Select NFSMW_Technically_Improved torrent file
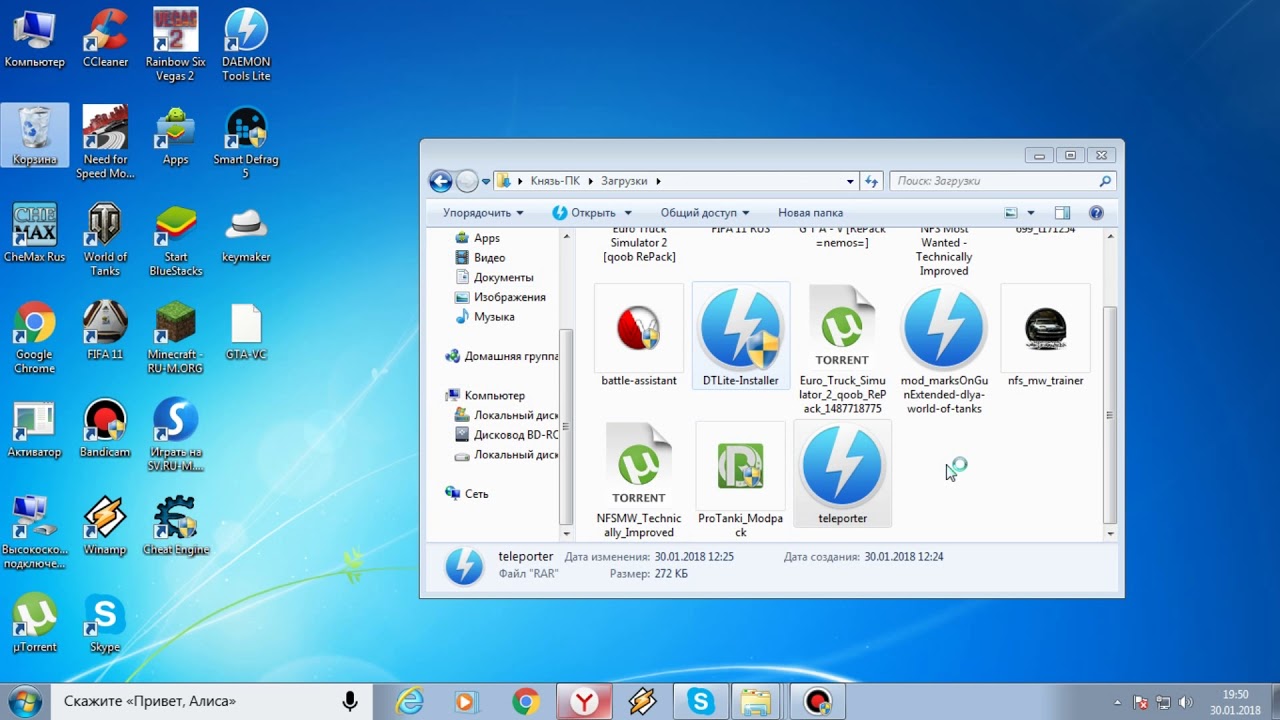This screenshot has width=1280, height=720. click(x=639, y=481)
